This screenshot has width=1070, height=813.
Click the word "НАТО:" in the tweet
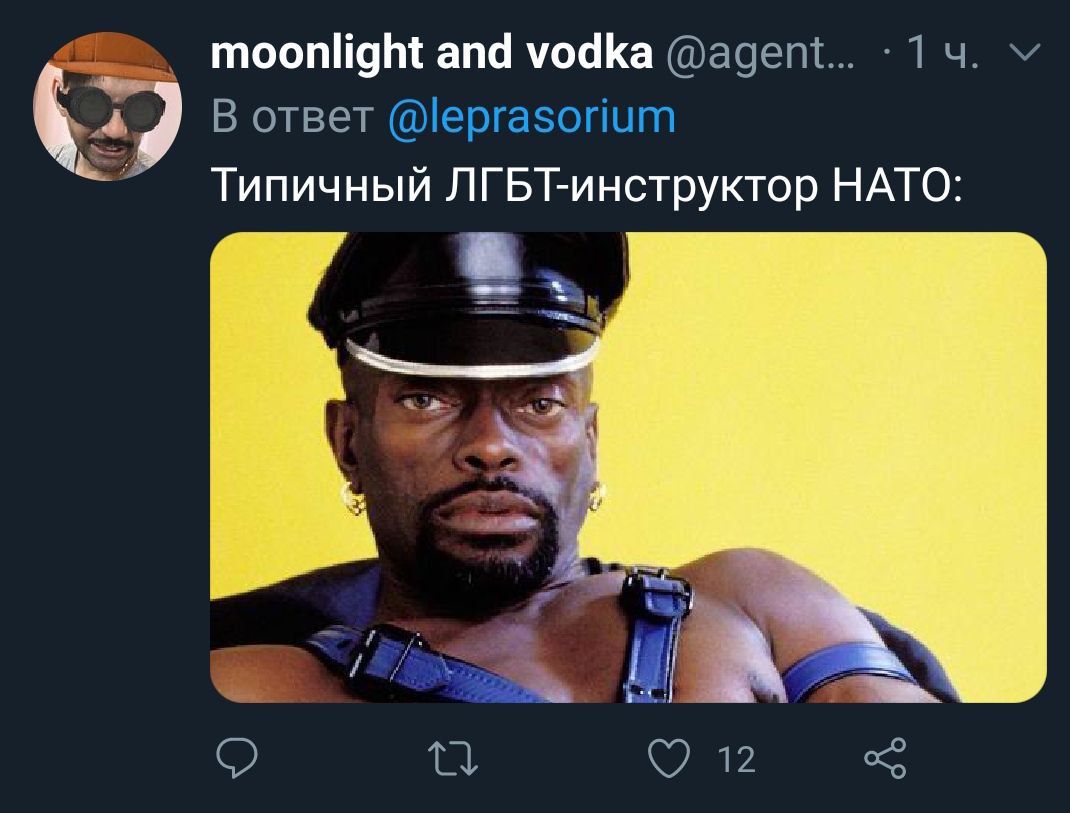click(897, 186)
